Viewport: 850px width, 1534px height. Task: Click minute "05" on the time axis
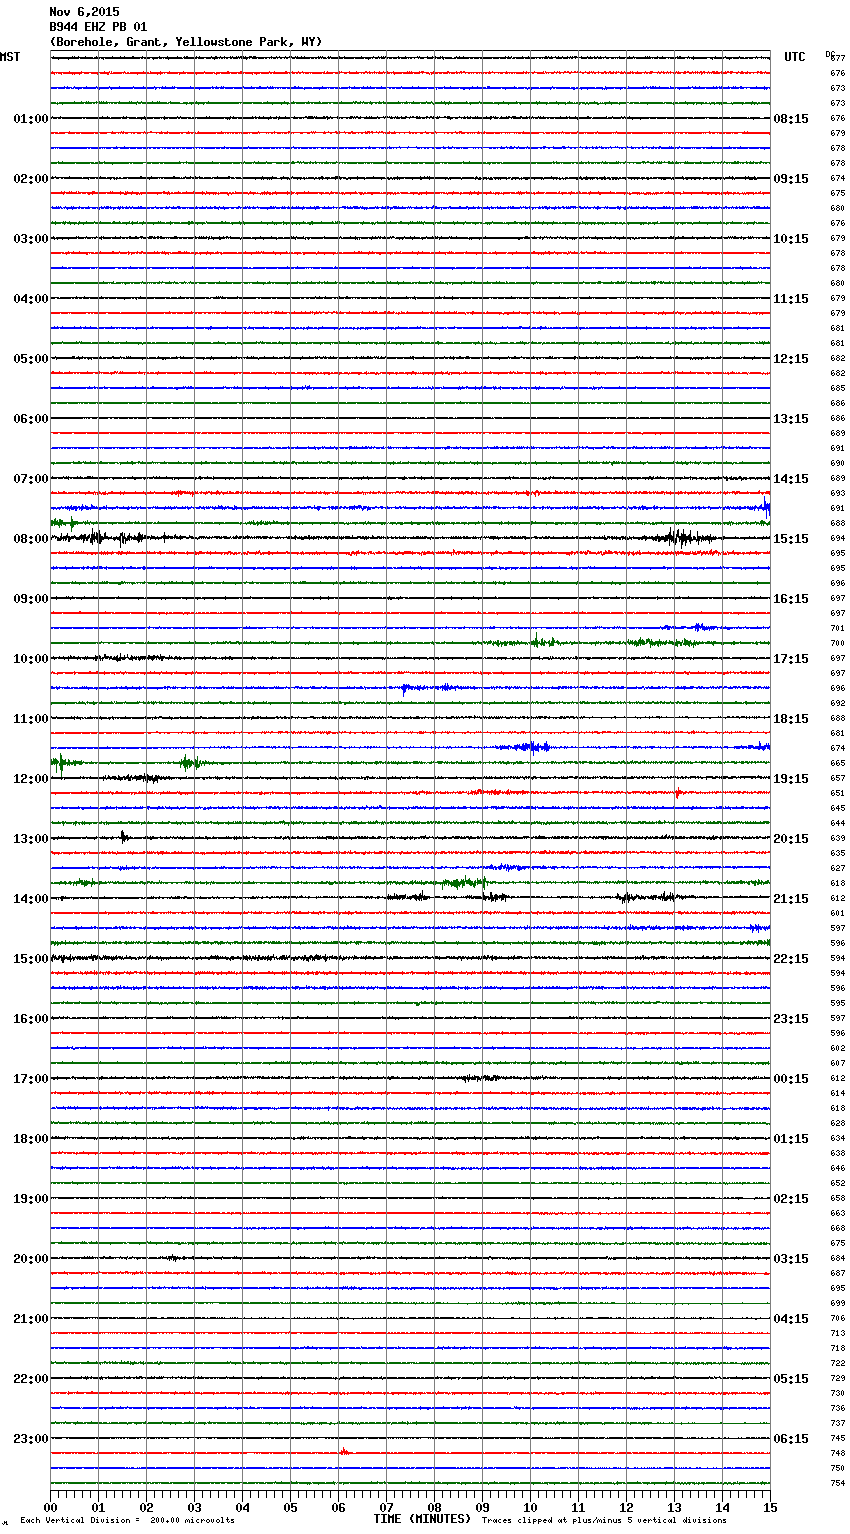(x=290, y=1507)
